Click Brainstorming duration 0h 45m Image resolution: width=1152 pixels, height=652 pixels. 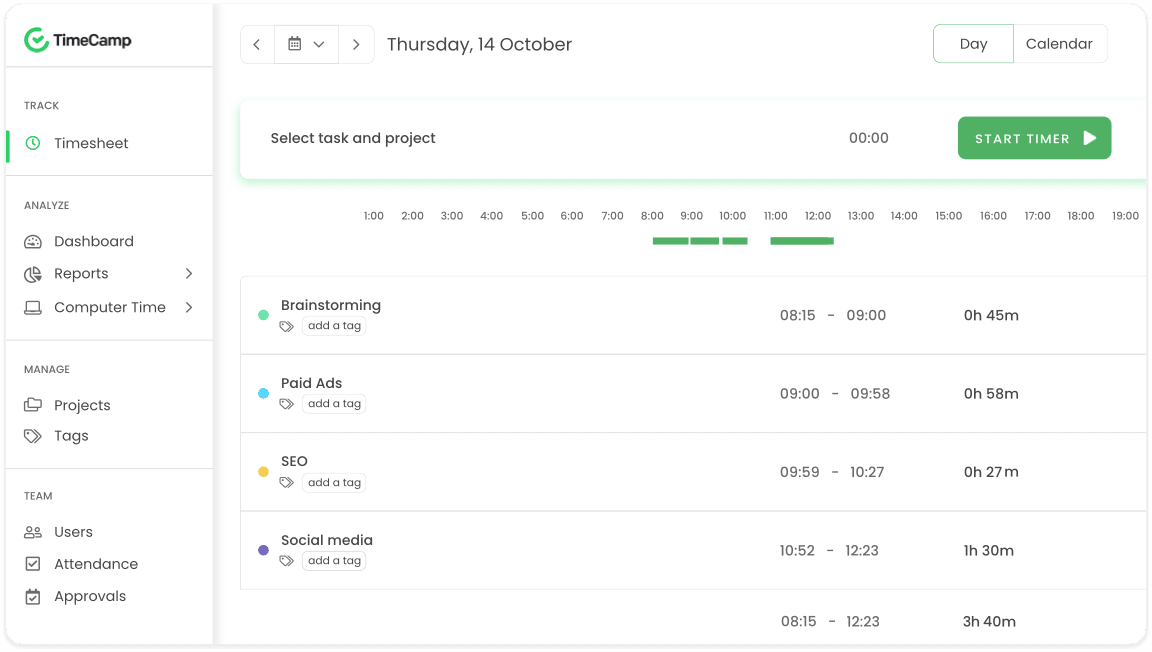click(991, 315)
